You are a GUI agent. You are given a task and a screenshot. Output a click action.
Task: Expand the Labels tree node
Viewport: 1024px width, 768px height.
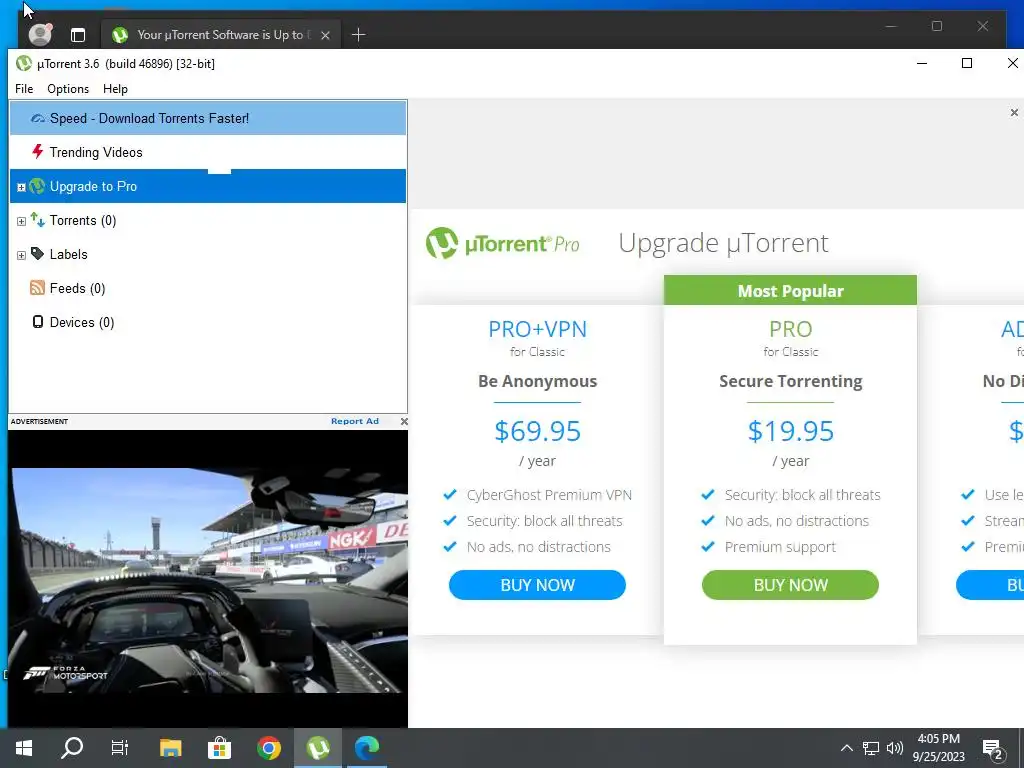tap(21, 255)
